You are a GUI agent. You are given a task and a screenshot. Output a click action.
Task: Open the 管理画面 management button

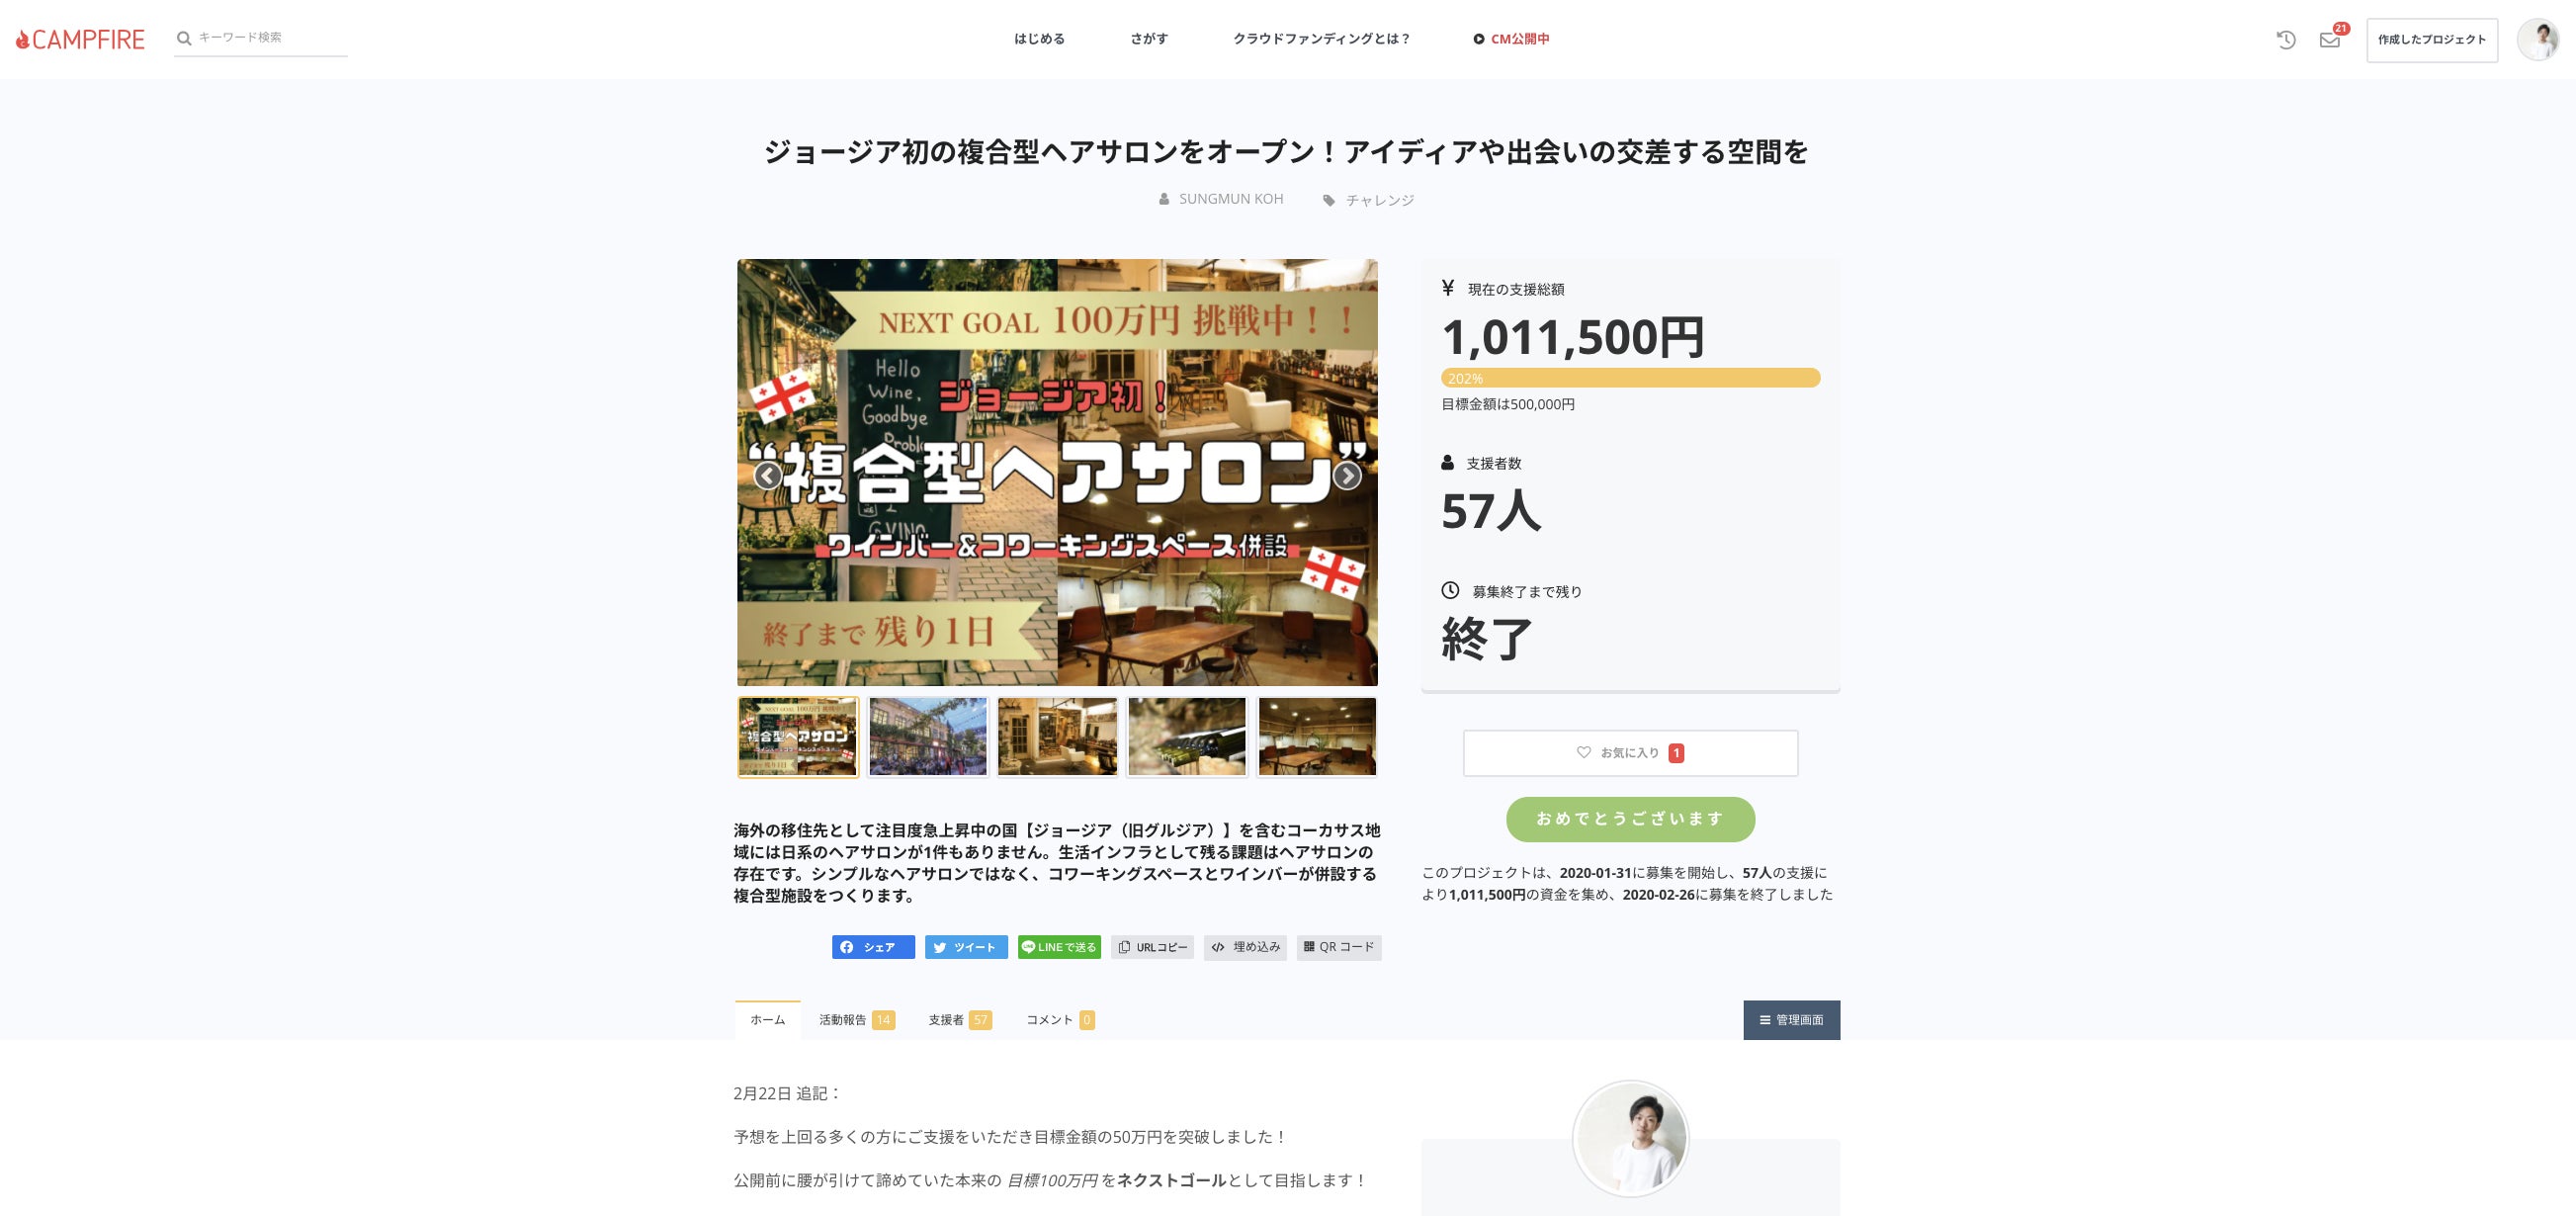[x=1791, y=1020]
